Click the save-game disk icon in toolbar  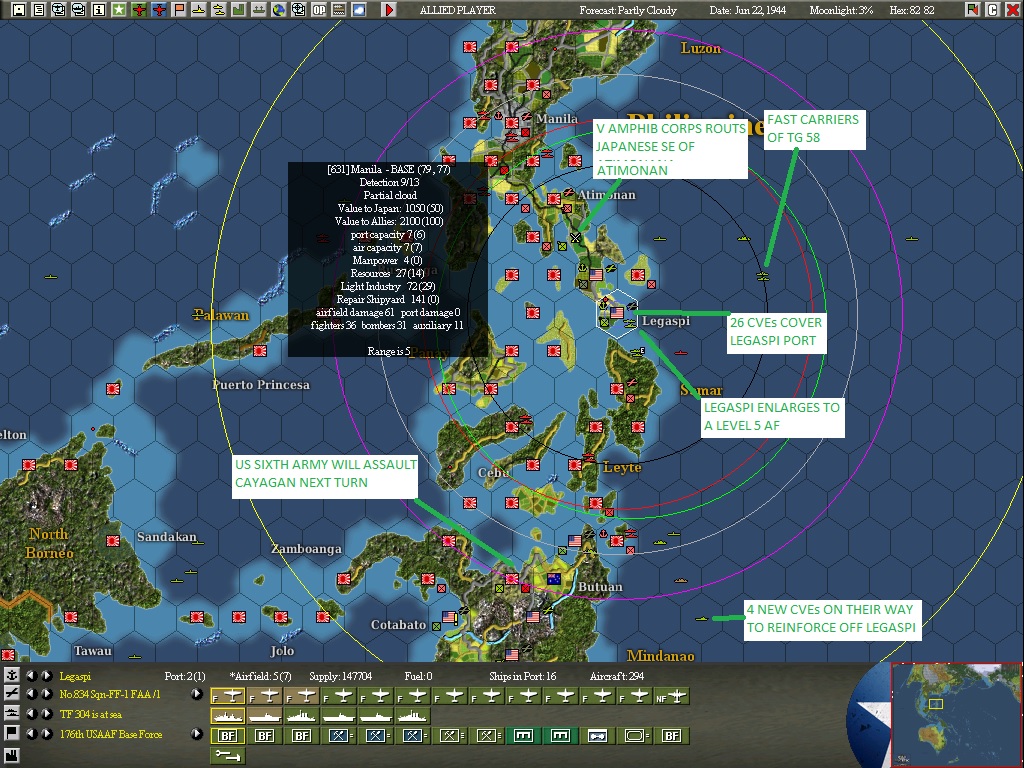[19, 9]
